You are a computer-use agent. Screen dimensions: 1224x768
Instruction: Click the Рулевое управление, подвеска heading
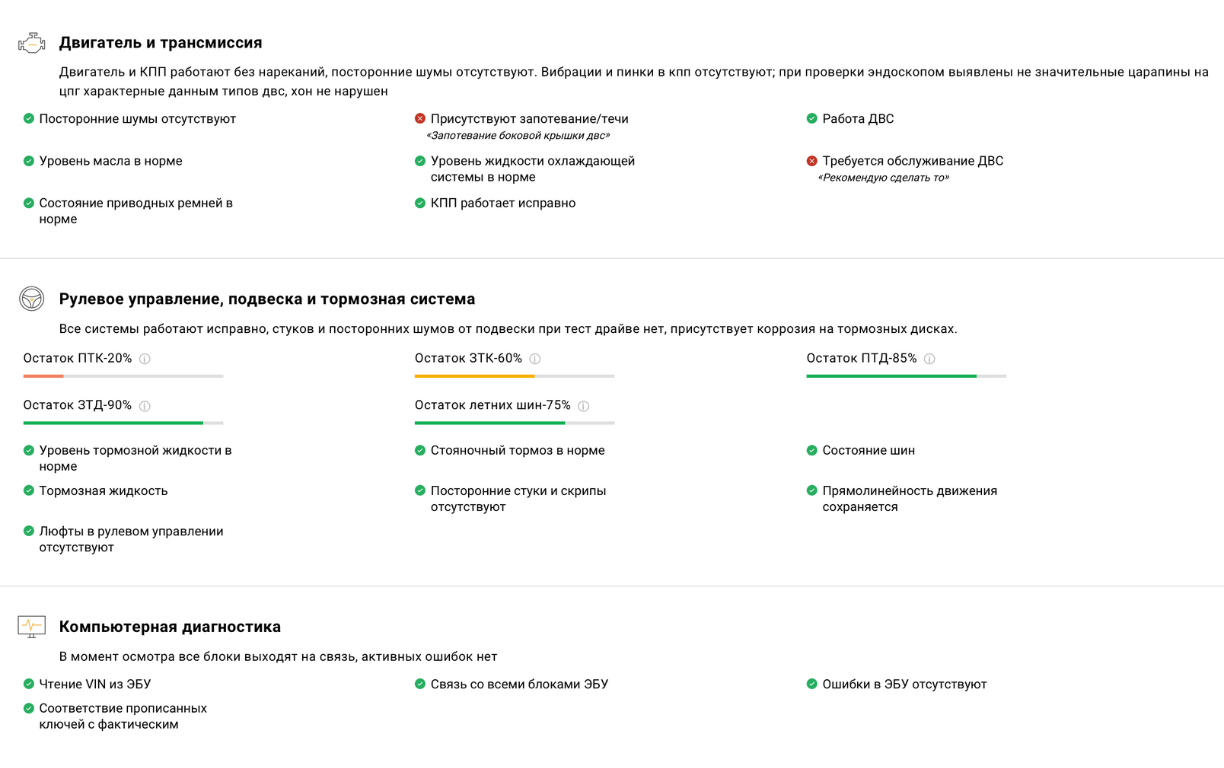click(267, 299)
